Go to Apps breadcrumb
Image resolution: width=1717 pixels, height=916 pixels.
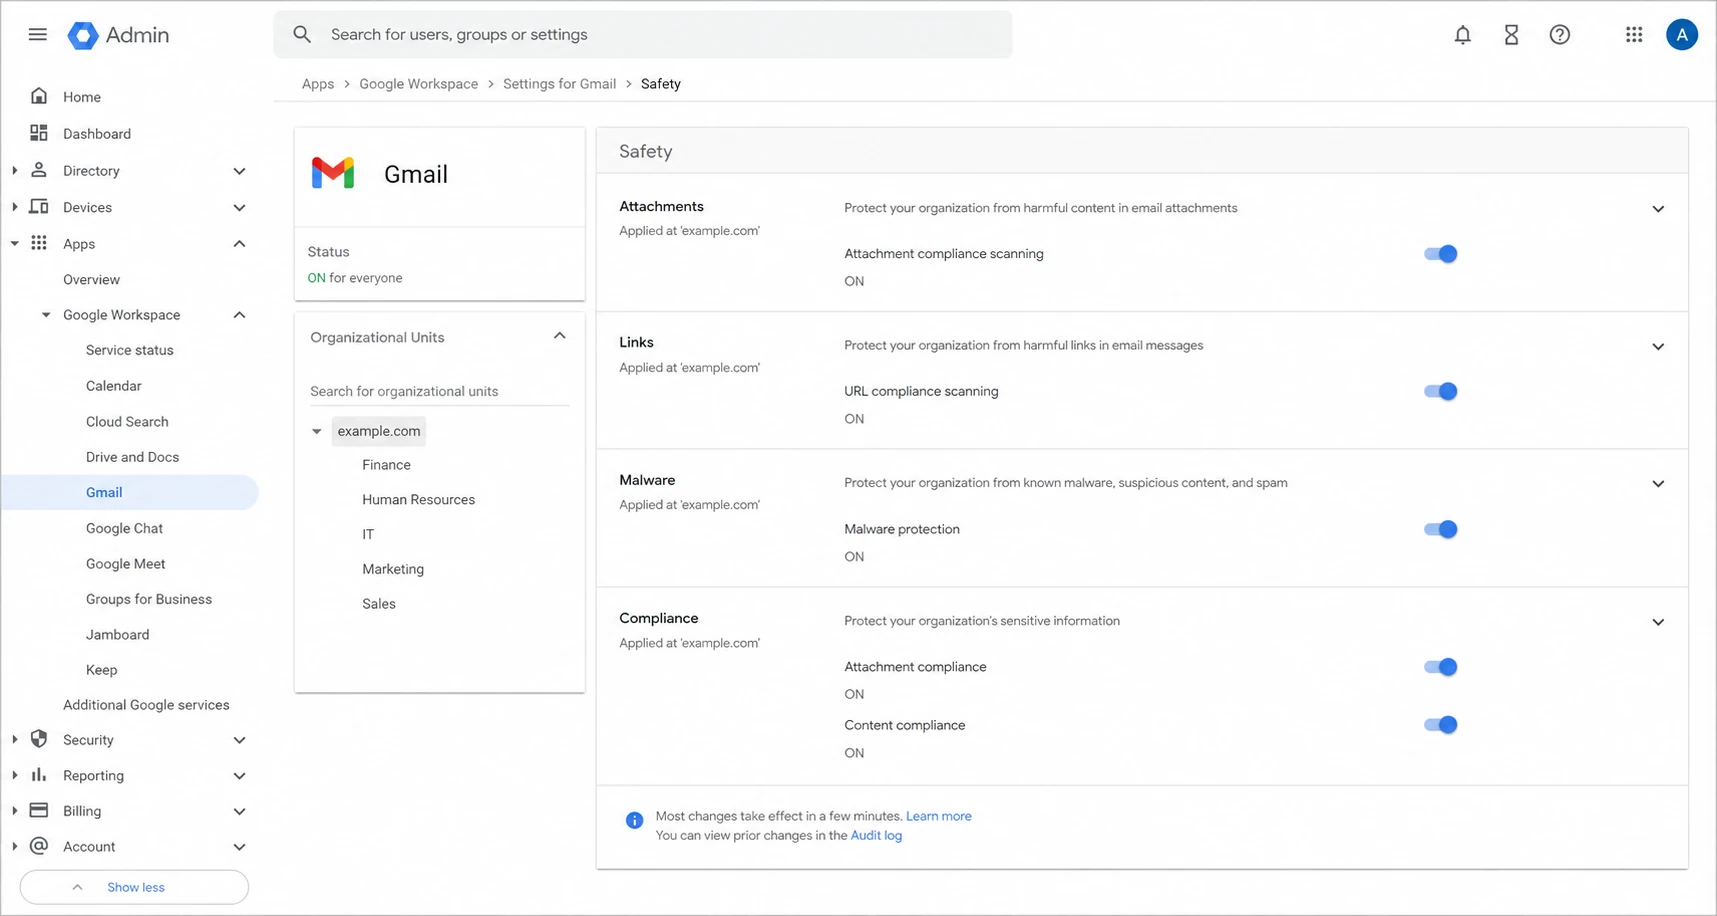click(318, 84)
